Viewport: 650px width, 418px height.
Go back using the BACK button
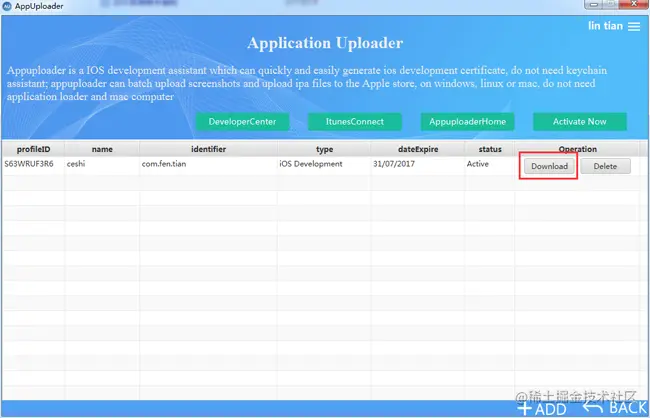(615, 408)
